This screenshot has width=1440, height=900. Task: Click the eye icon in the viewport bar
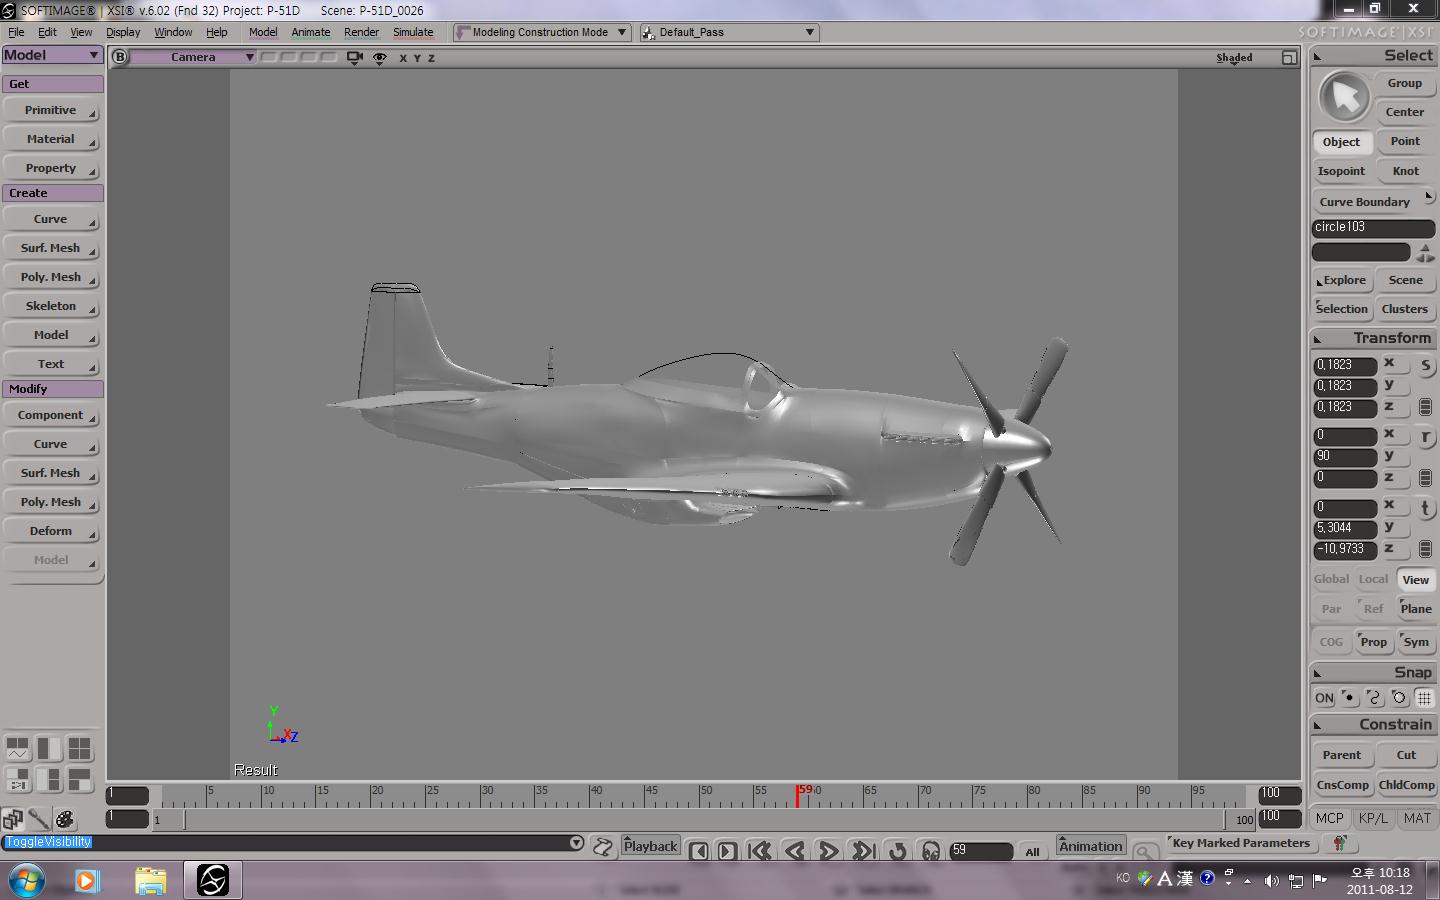(380, 58)
